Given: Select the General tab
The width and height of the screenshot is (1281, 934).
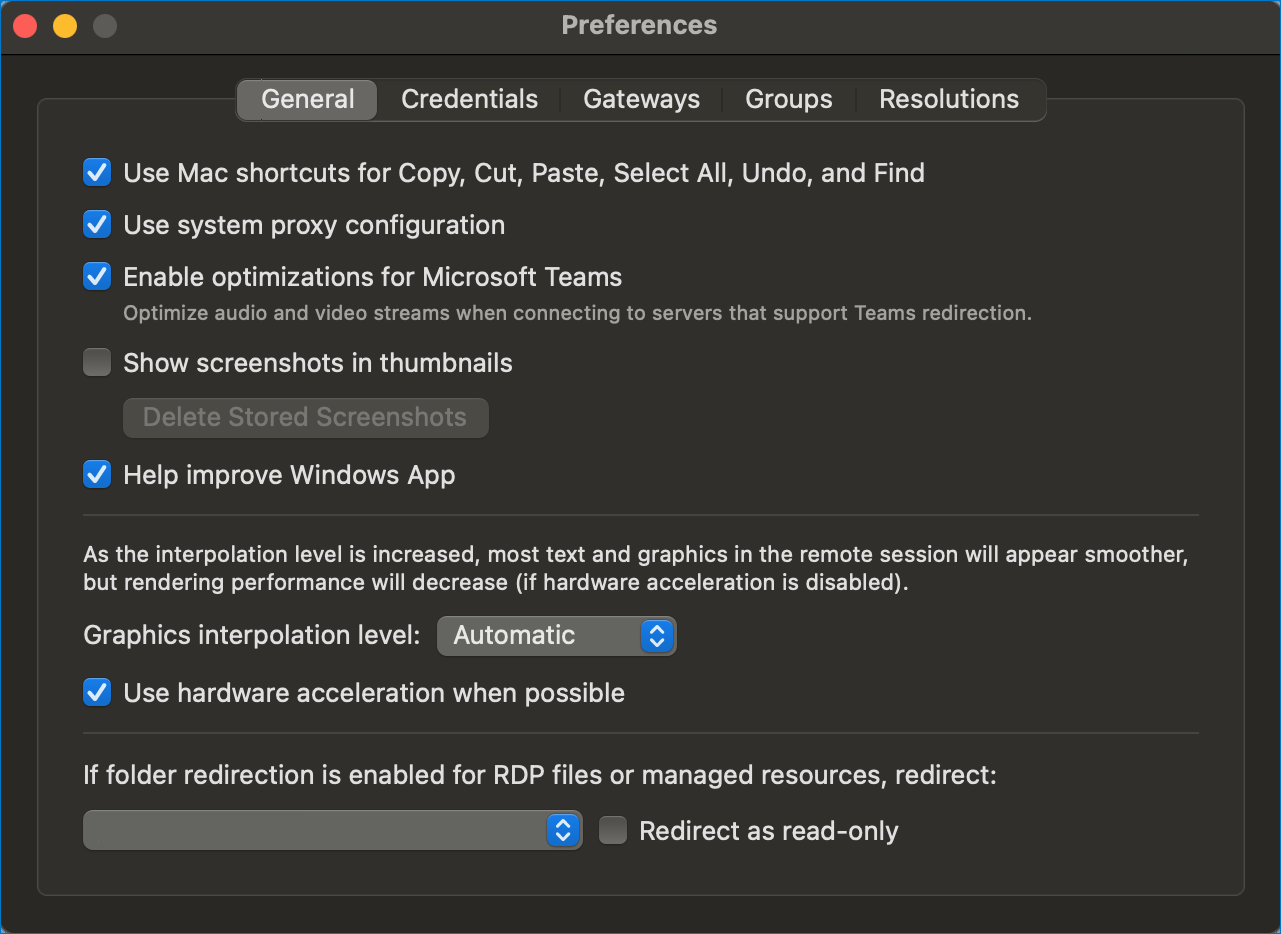Looking at the screenshot, I should [x=308, y=99].
